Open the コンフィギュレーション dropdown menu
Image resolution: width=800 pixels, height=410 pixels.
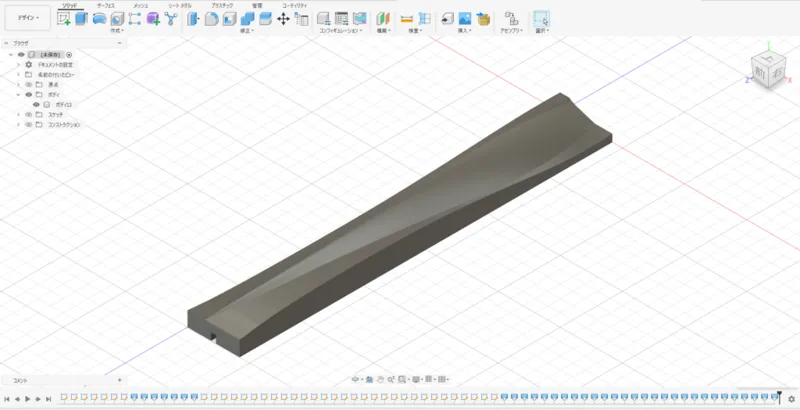341,31
